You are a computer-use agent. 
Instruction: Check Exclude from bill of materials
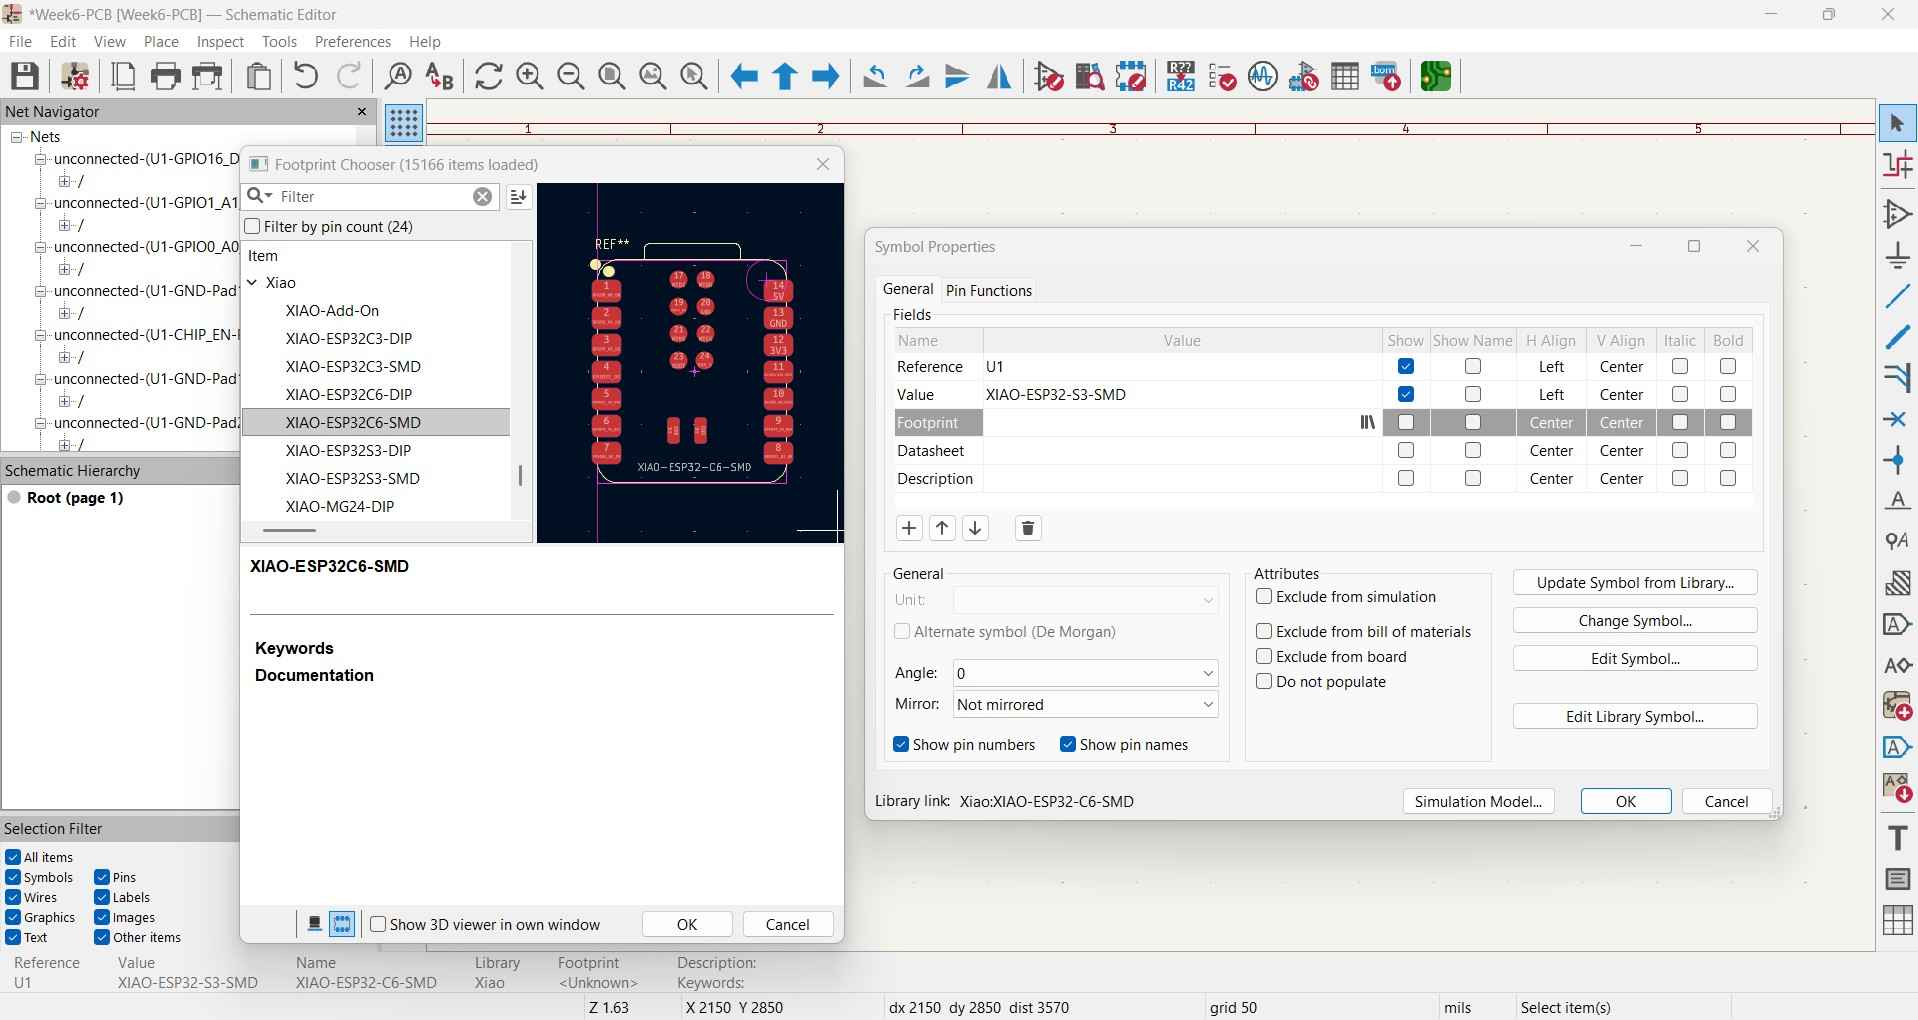coord(1264,632)
